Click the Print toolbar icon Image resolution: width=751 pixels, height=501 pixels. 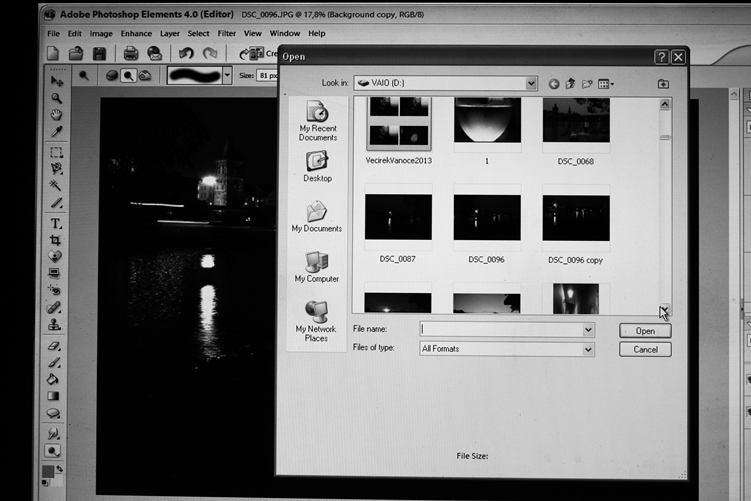tap(131, 53)
